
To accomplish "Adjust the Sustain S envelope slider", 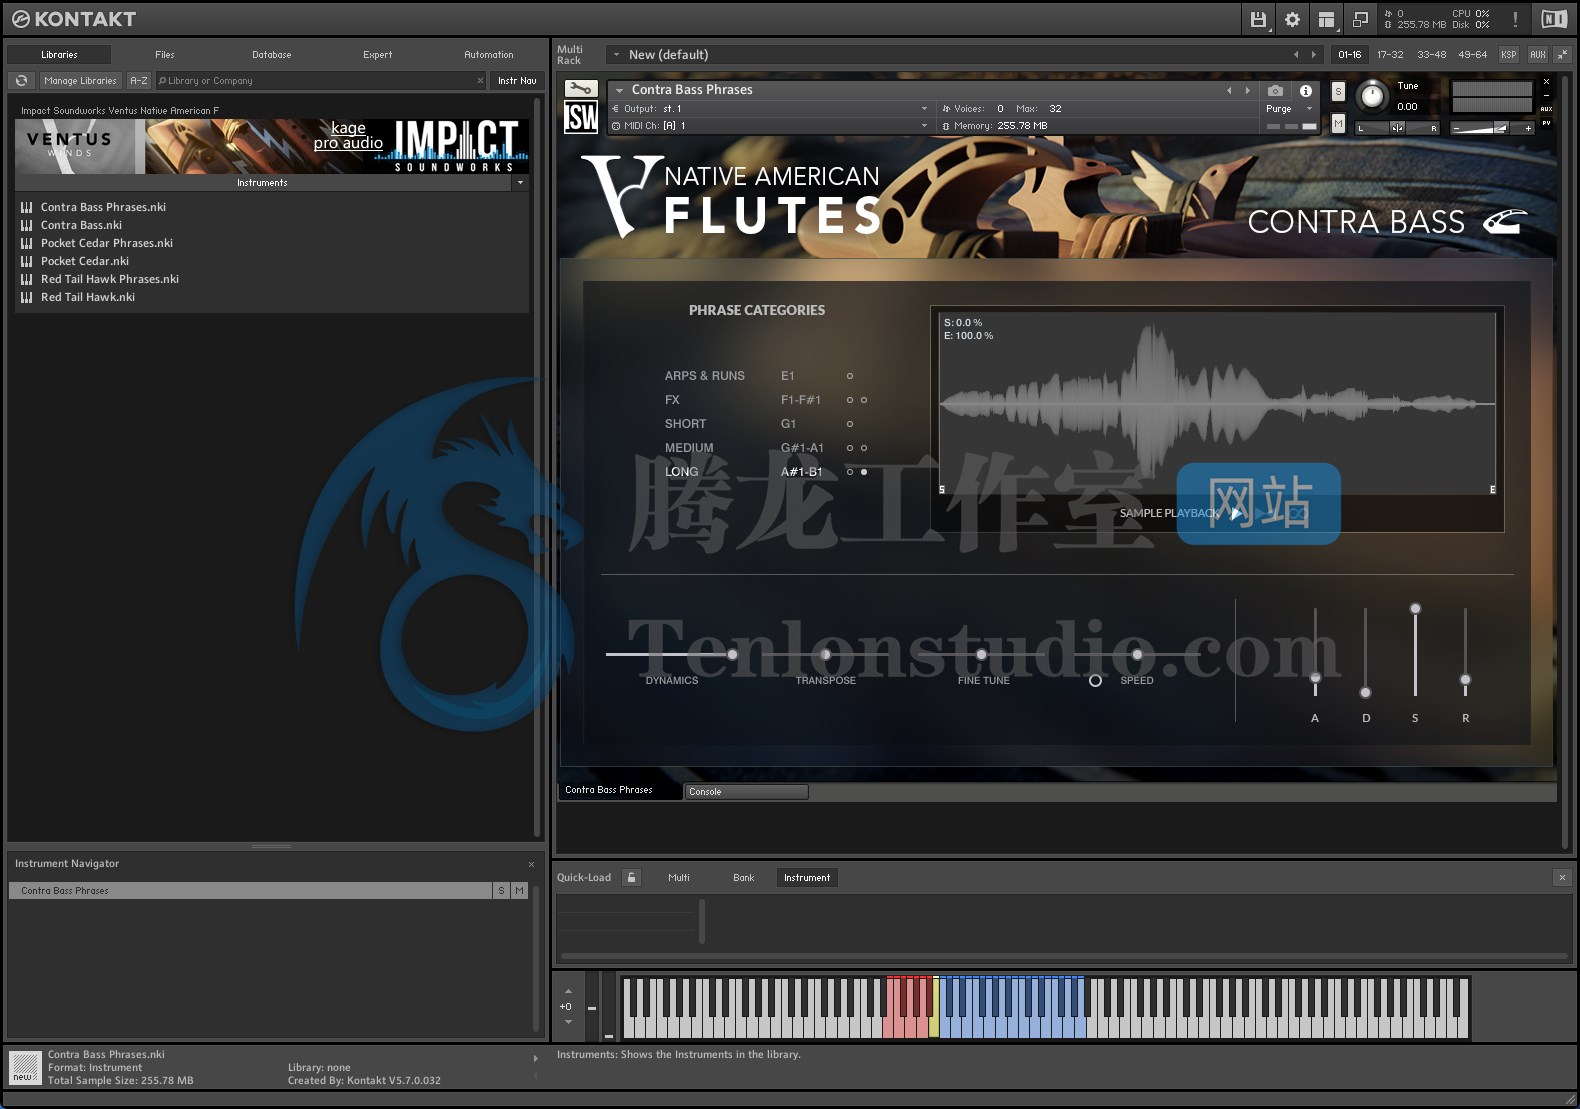I will pyautogui.click(x=1415, y=608).
